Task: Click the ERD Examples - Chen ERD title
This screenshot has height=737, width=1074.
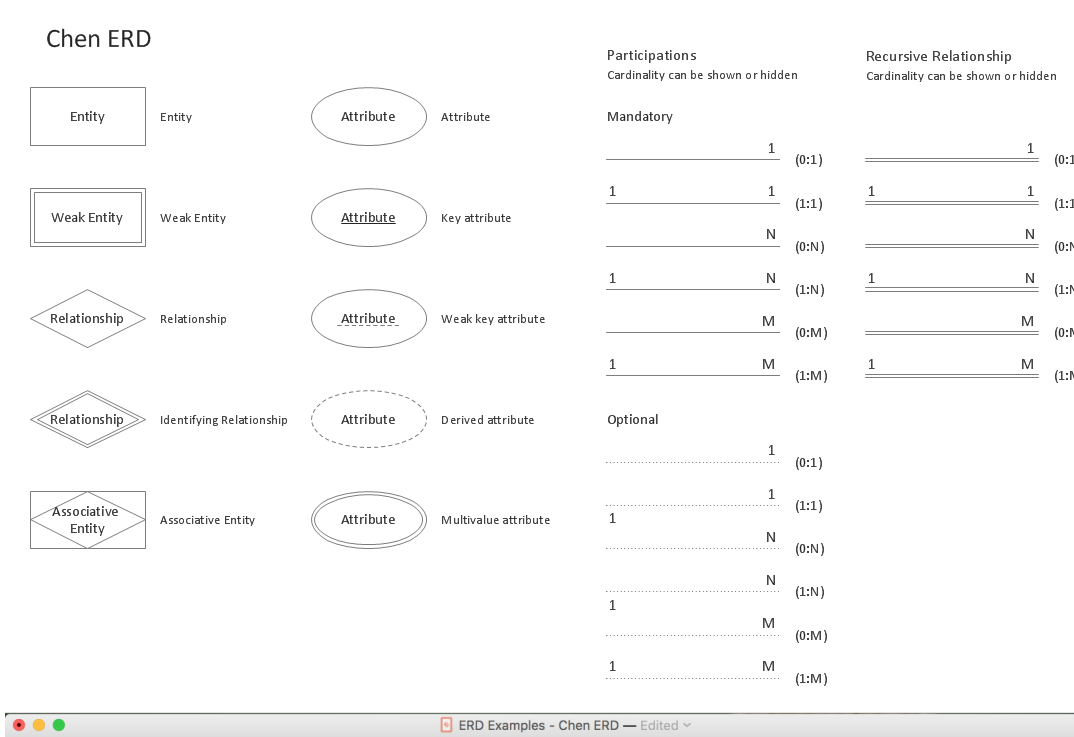Action: click(537, 724)
